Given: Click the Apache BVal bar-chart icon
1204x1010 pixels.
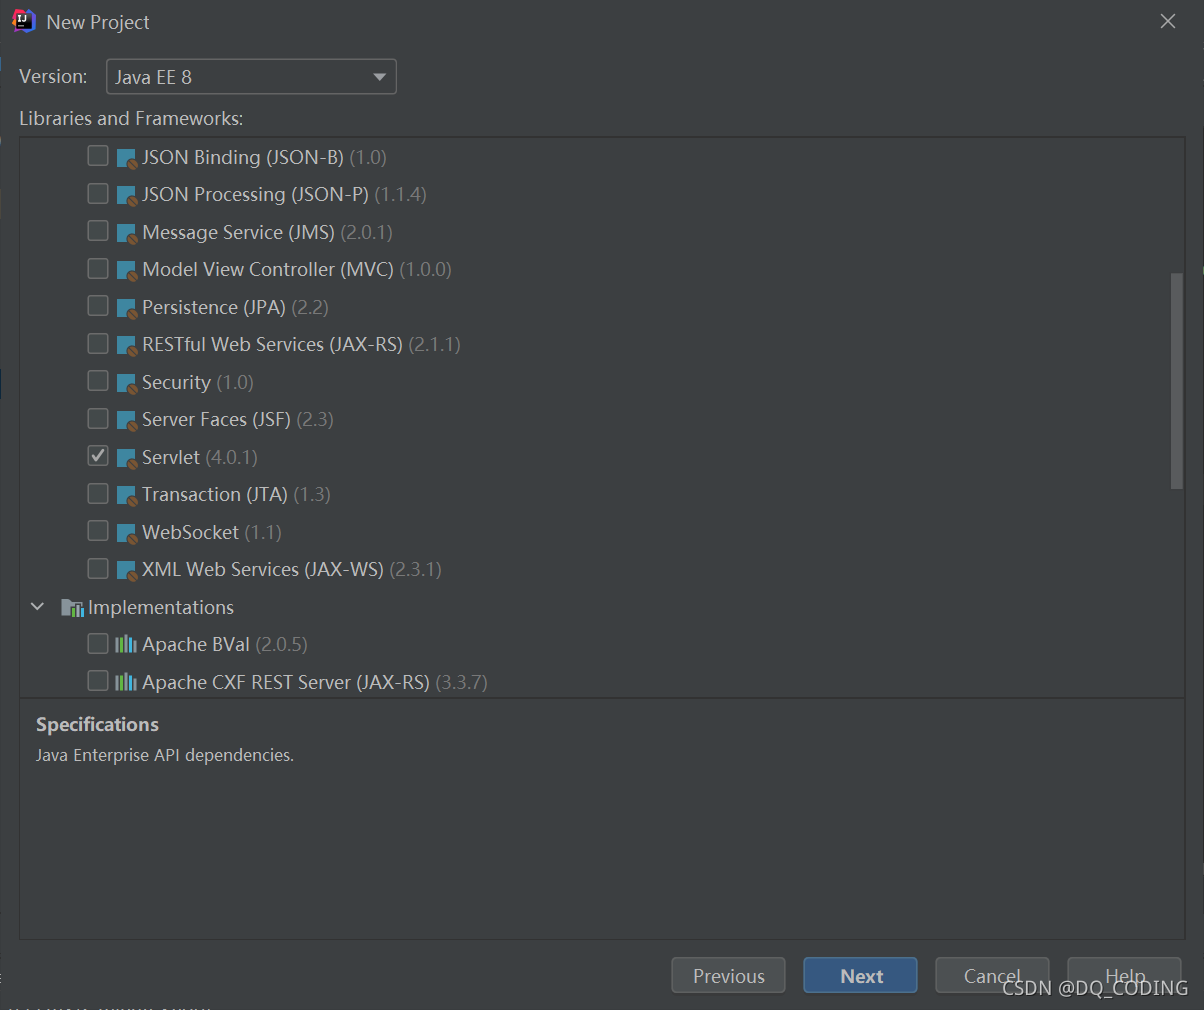Looking at the screenshot, I should pyautogui.click(x=126, y=644).
